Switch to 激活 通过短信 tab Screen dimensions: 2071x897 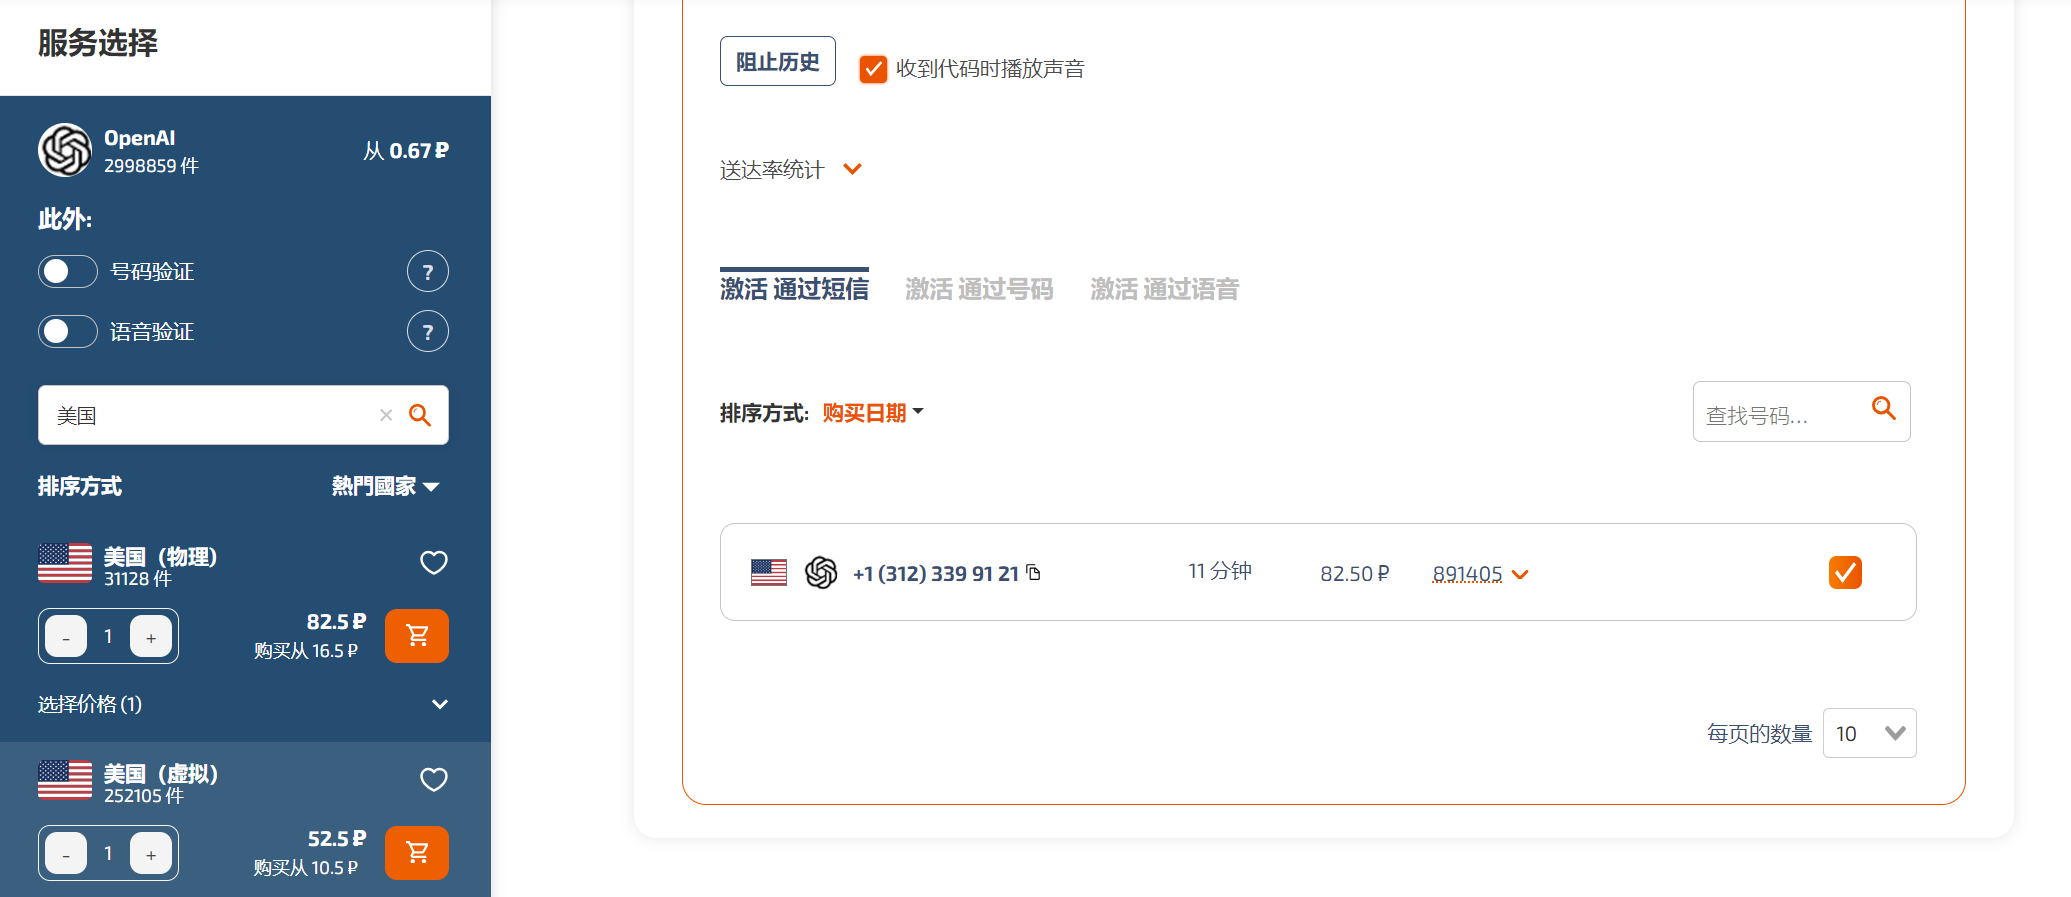(x=794, y=289)
